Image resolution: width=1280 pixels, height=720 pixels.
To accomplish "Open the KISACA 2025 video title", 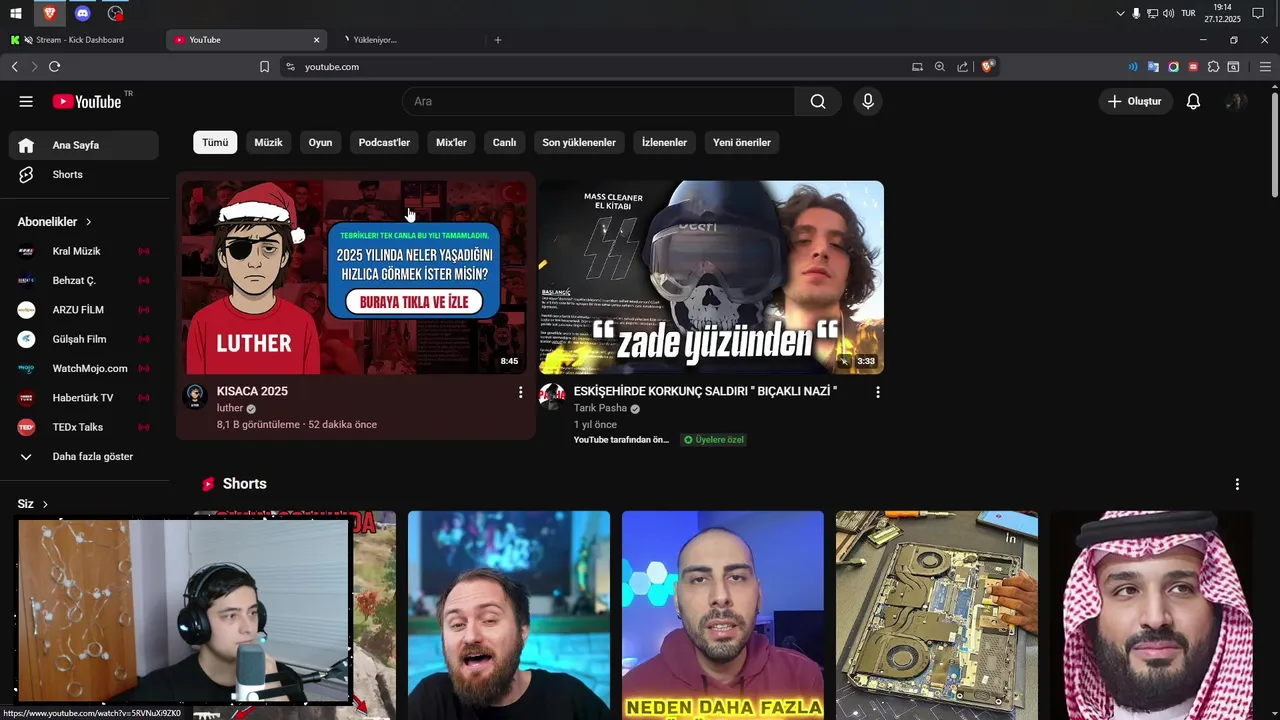I will (252, 392).
